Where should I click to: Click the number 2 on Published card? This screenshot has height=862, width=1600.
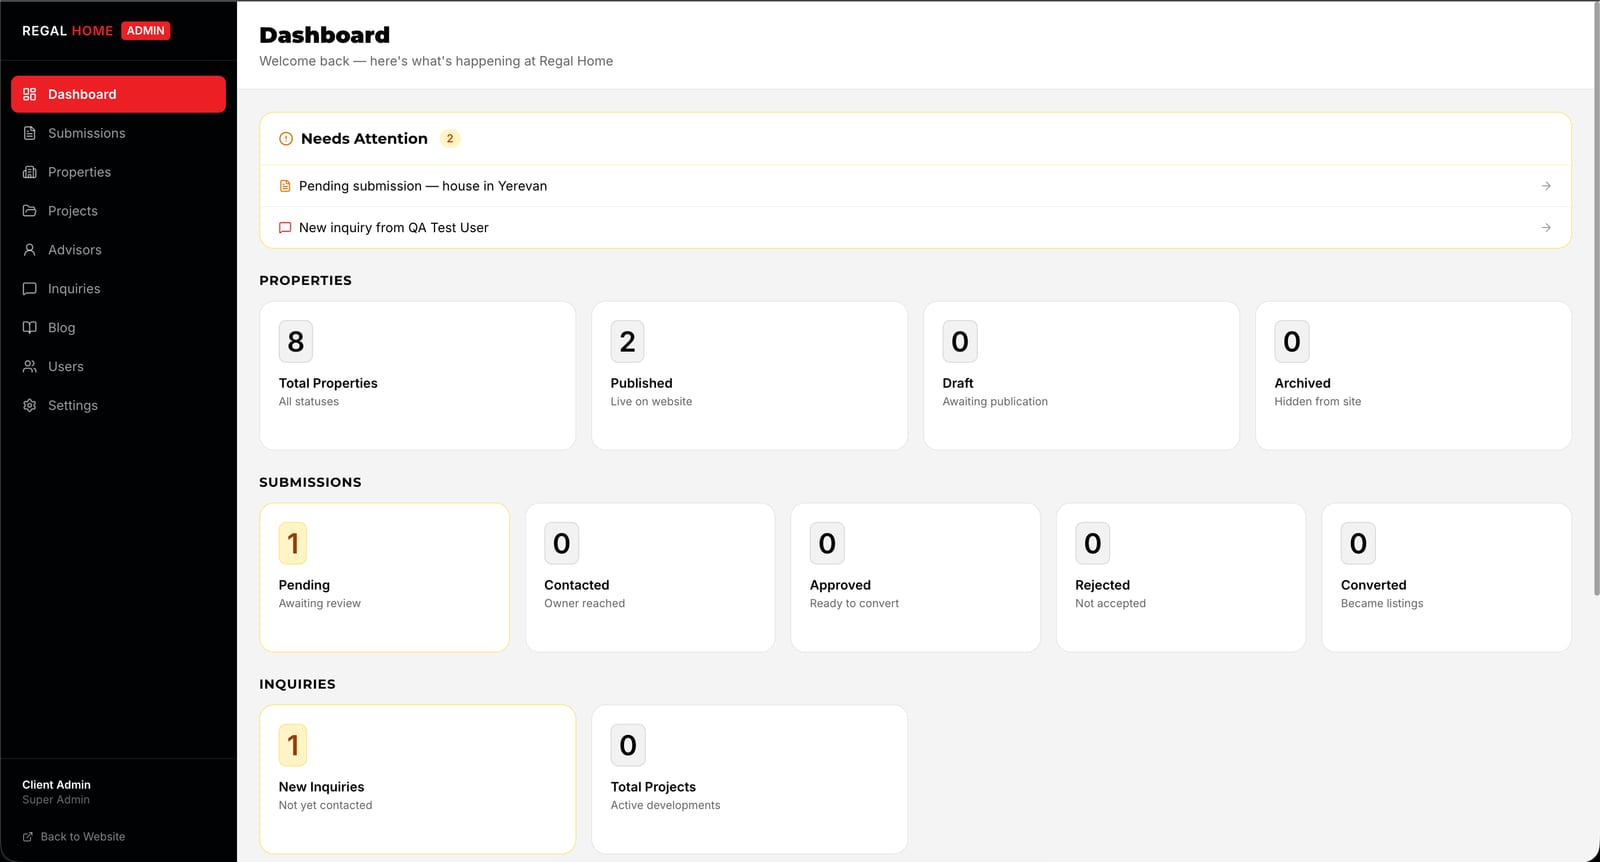[x=628, y=342]
